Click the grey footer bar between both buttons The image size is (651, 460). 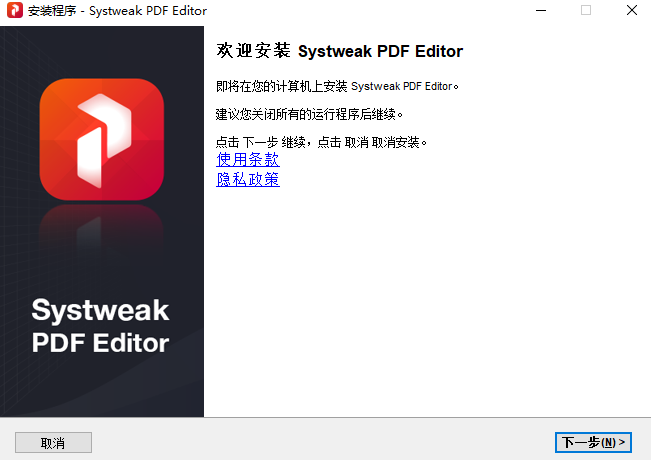[x=320, y=441]
